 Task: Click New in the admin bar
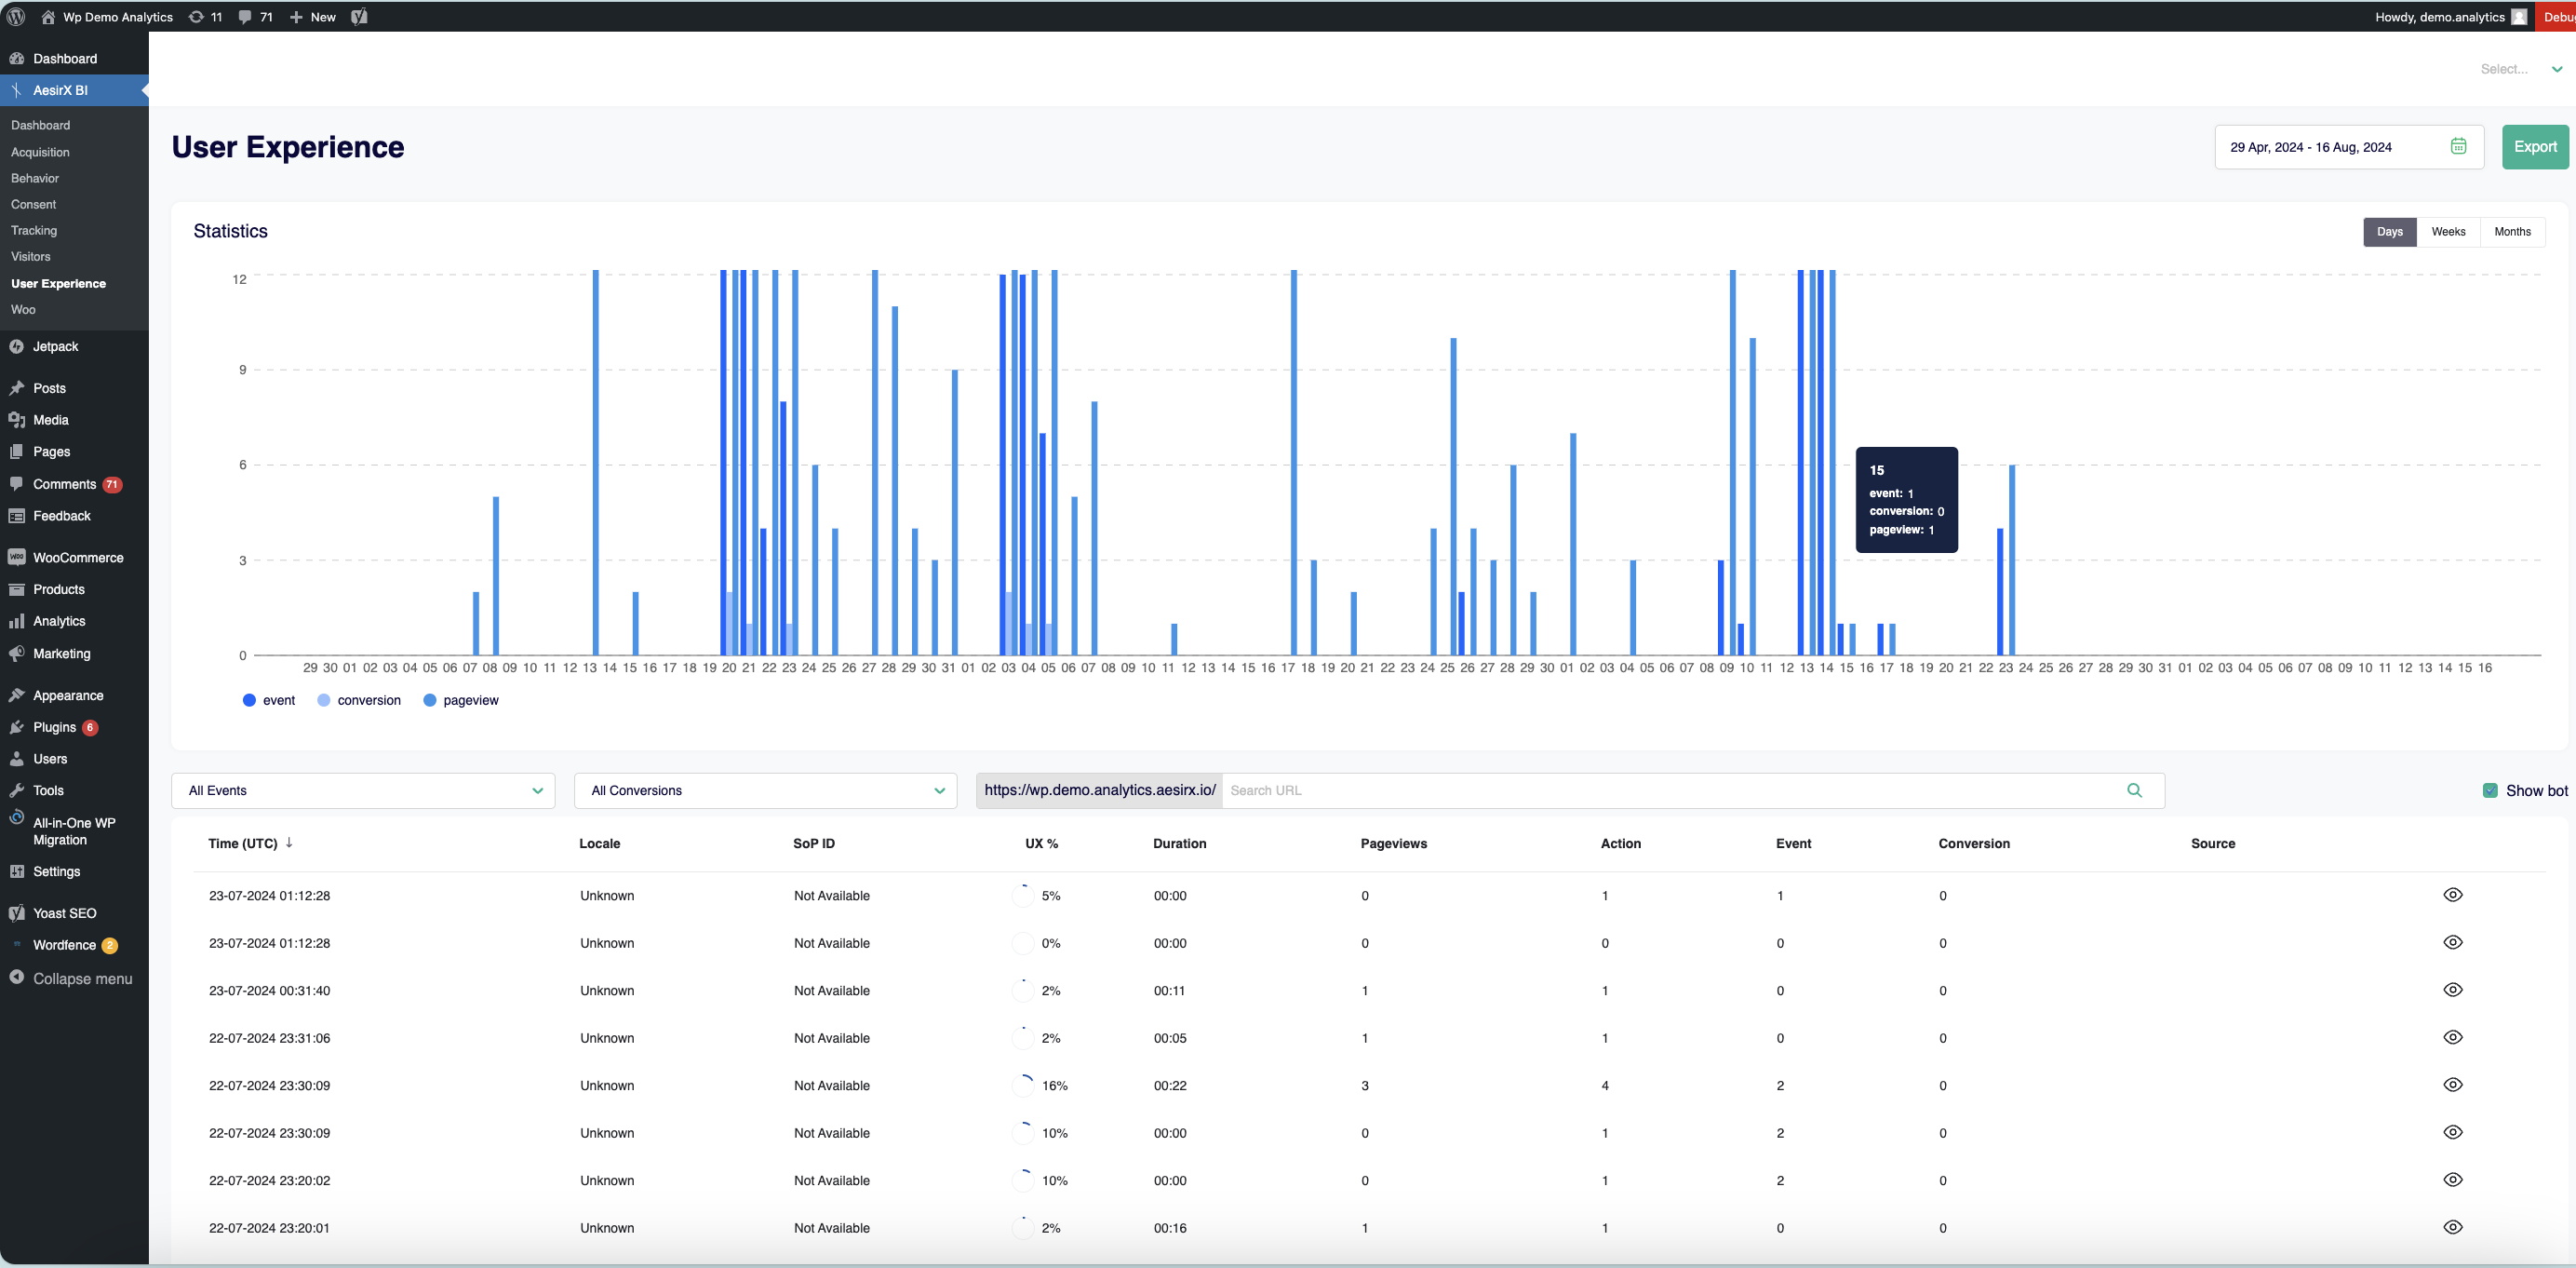pyautogui.click(x=313, y=17)
